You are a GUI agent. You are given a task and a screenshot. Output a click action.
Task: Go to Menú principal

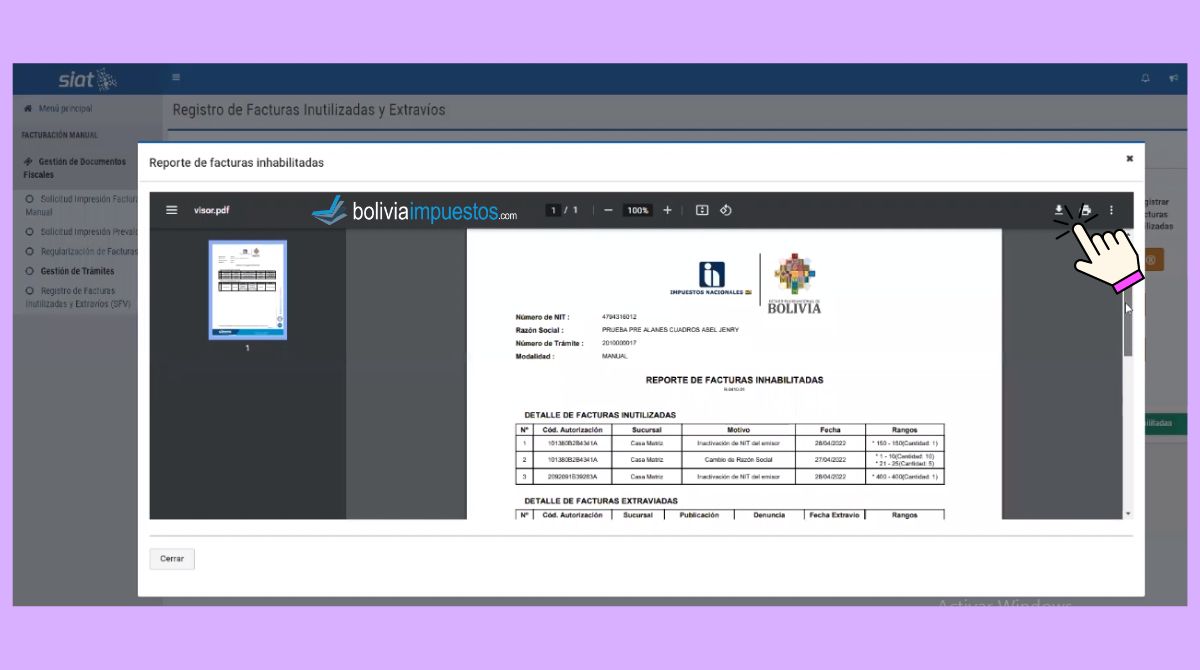coord(65,108)
